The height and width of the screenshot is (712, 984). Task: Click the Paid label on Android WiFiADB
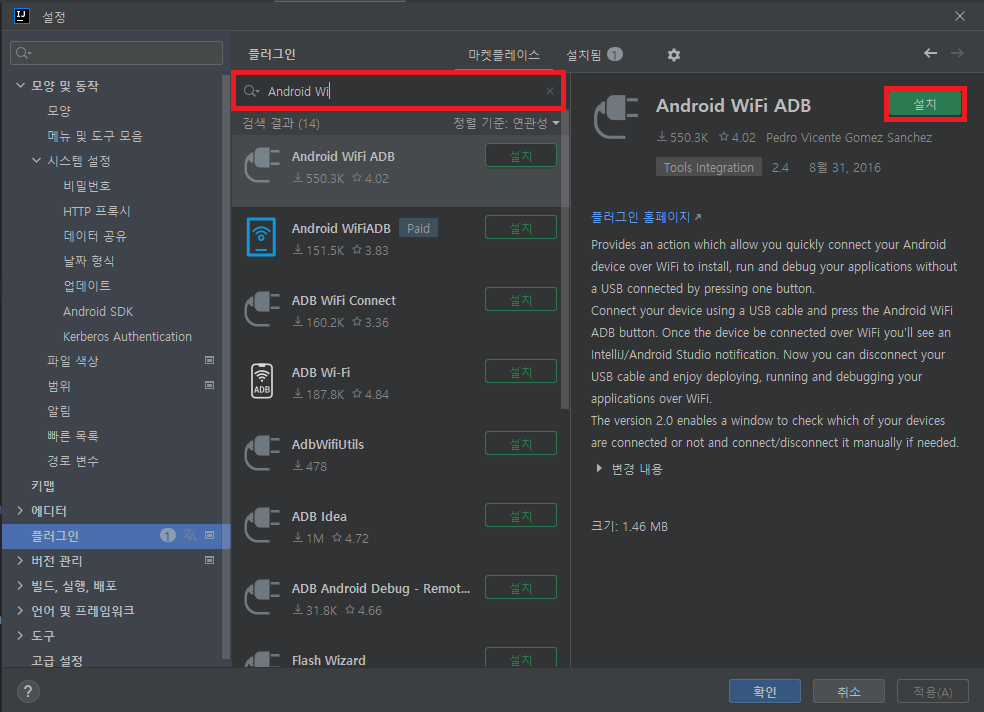pos(419,228)
